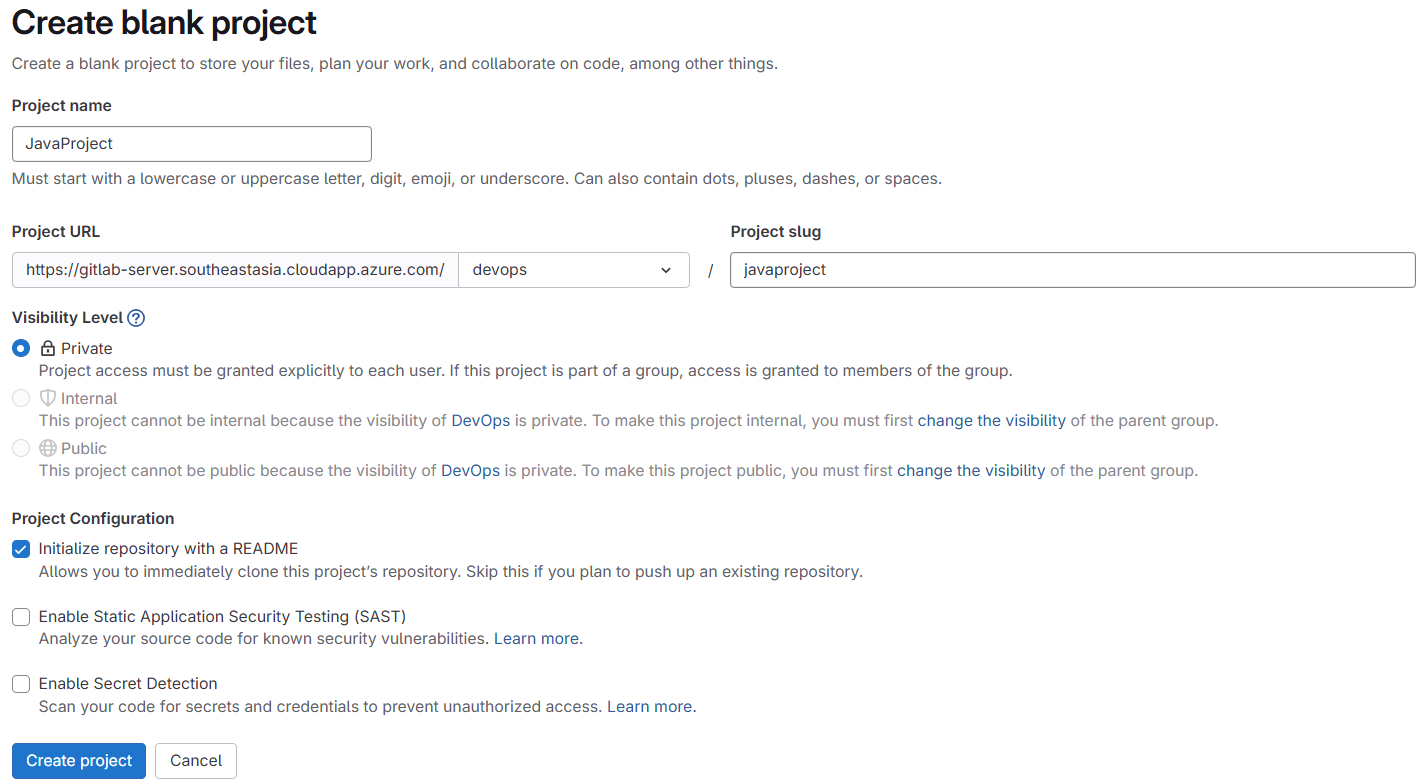Open the devops namespace dropdown
Viewport: 1421px width, 784px height.
pyautogui.click(x=573, y=269)
